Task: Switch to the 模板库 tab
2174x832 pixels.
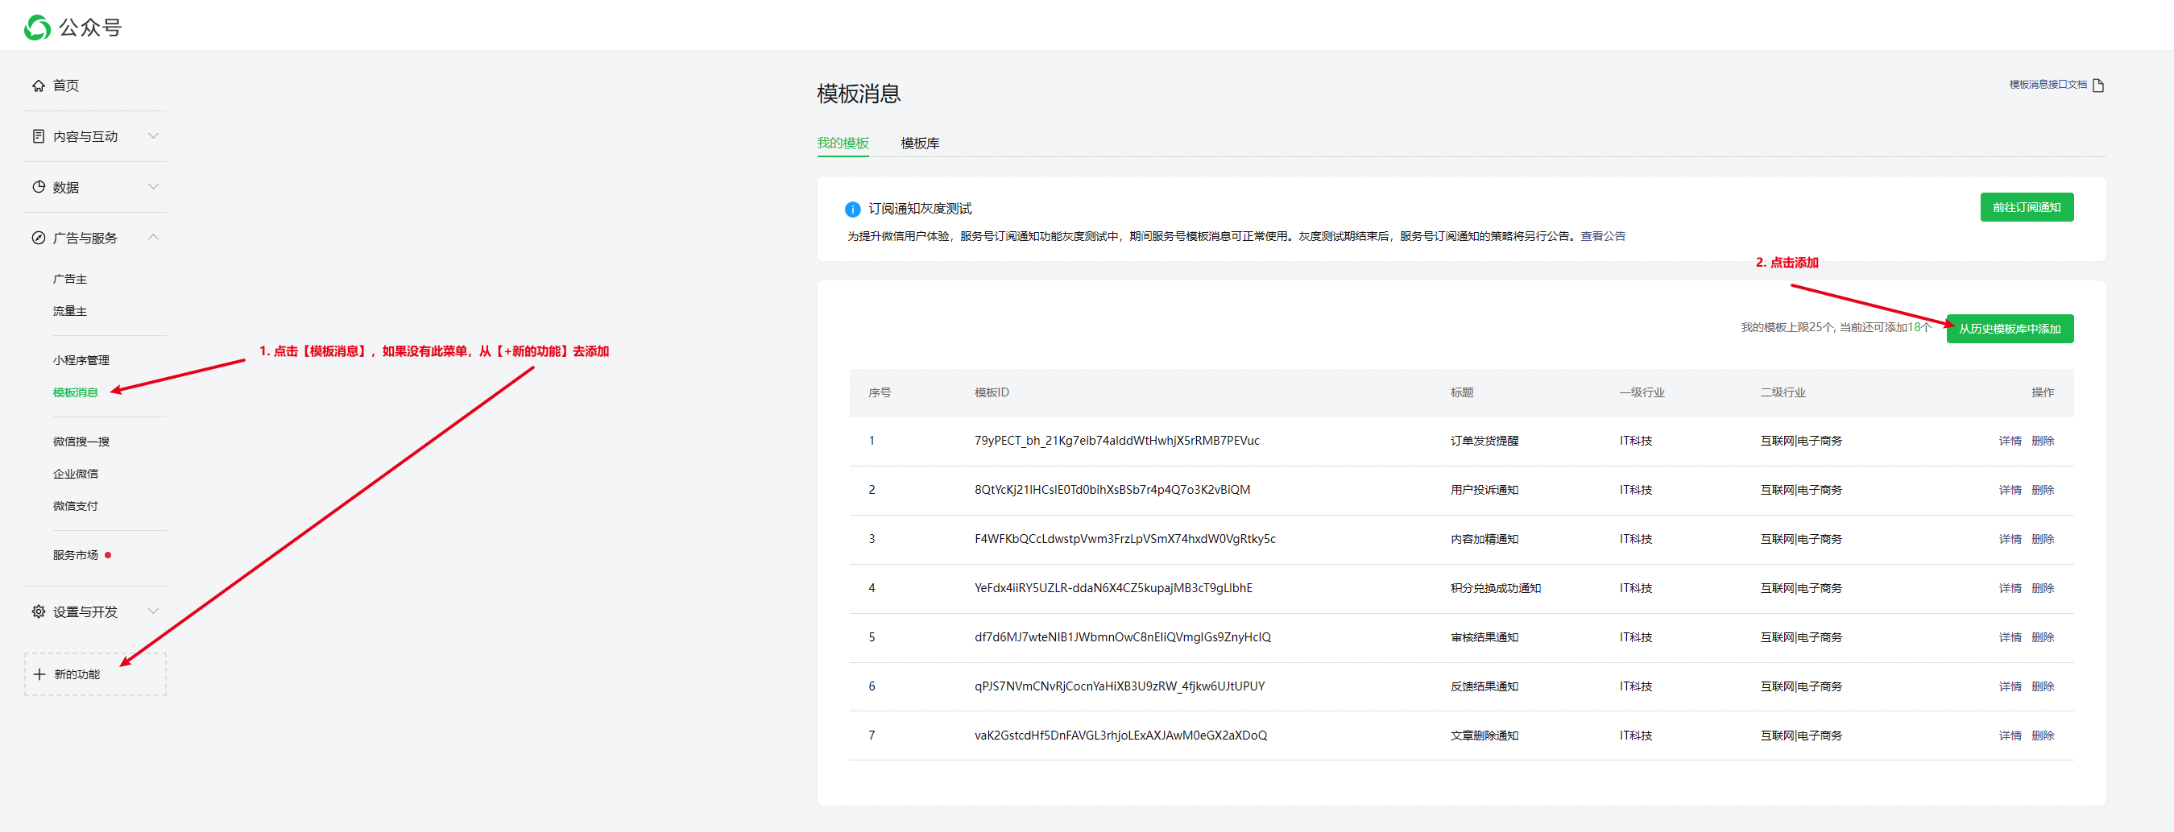Action: 919,143
